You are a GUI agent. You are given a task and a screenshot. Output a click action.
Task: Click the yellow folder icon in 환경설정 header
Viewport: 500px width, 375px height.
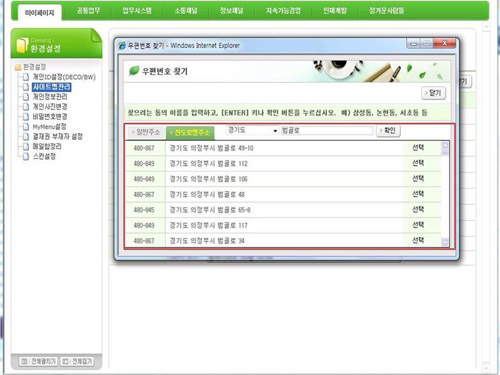[x=22, y=45]
